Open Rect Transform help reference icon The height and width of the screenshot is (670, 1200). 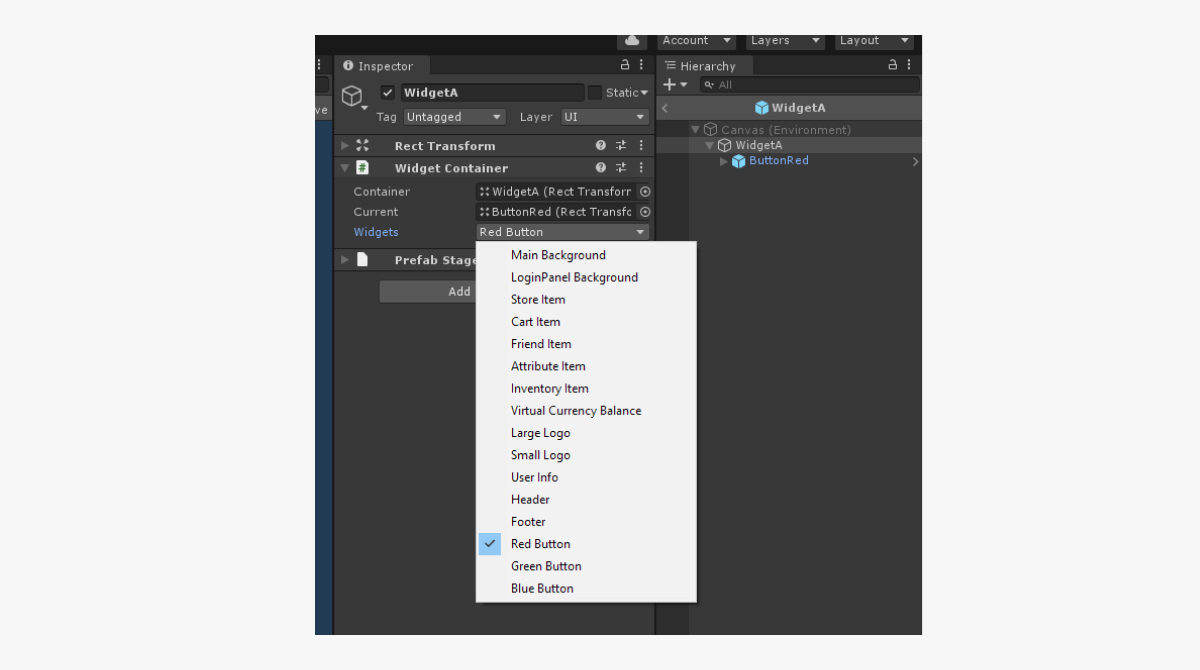tap(601, 145)
